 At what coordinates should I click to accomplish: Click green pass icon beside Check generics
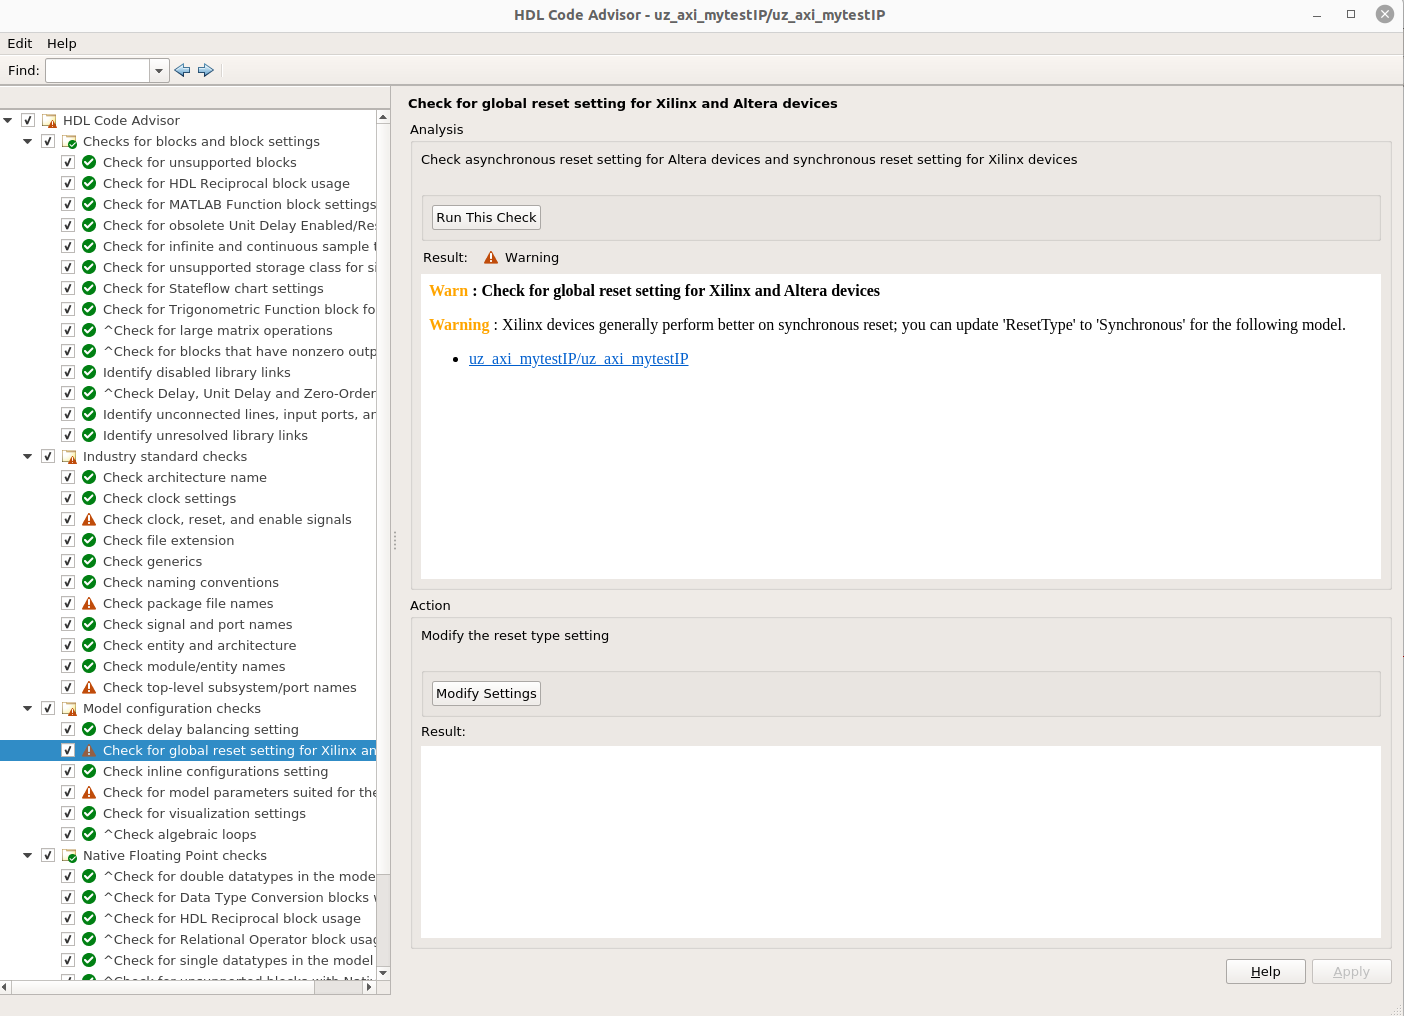tap(89, 562)
